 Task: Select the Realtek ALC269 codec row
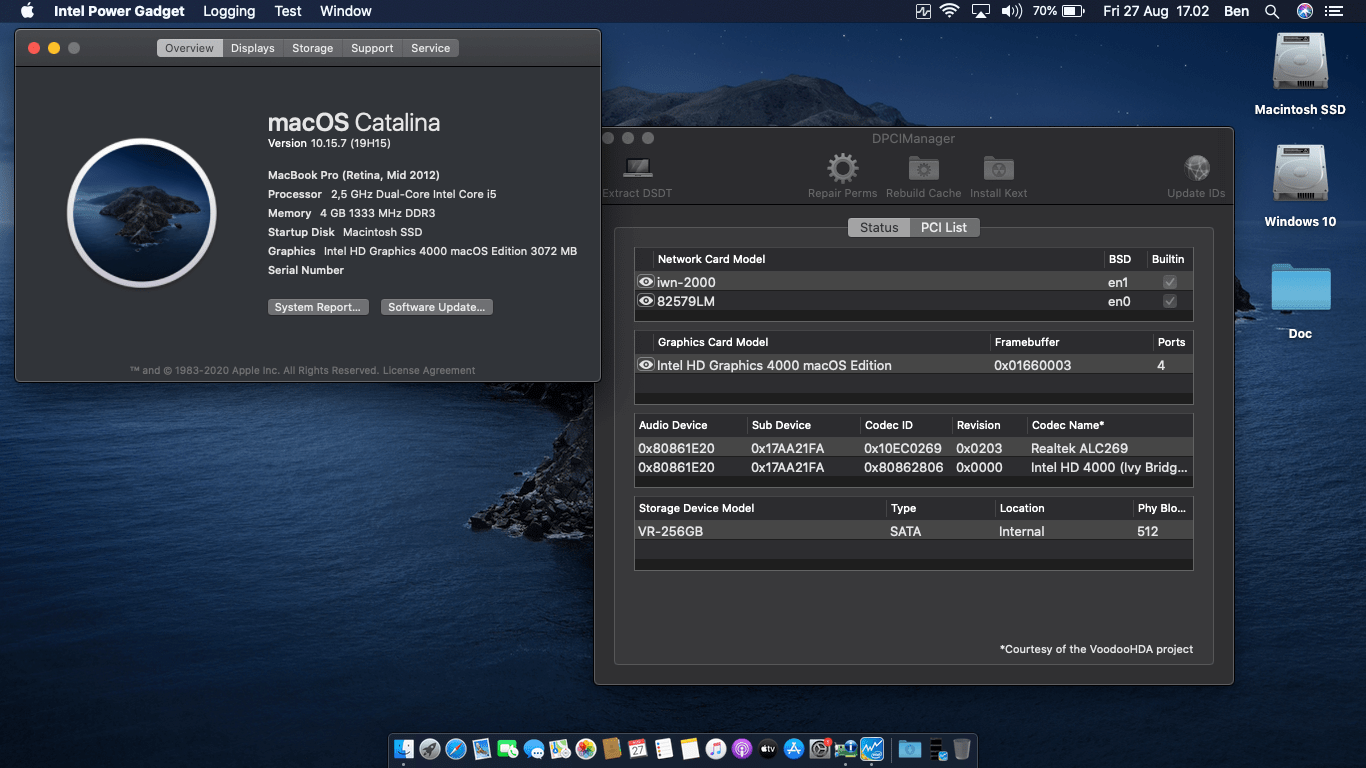[x=914, y=448]
